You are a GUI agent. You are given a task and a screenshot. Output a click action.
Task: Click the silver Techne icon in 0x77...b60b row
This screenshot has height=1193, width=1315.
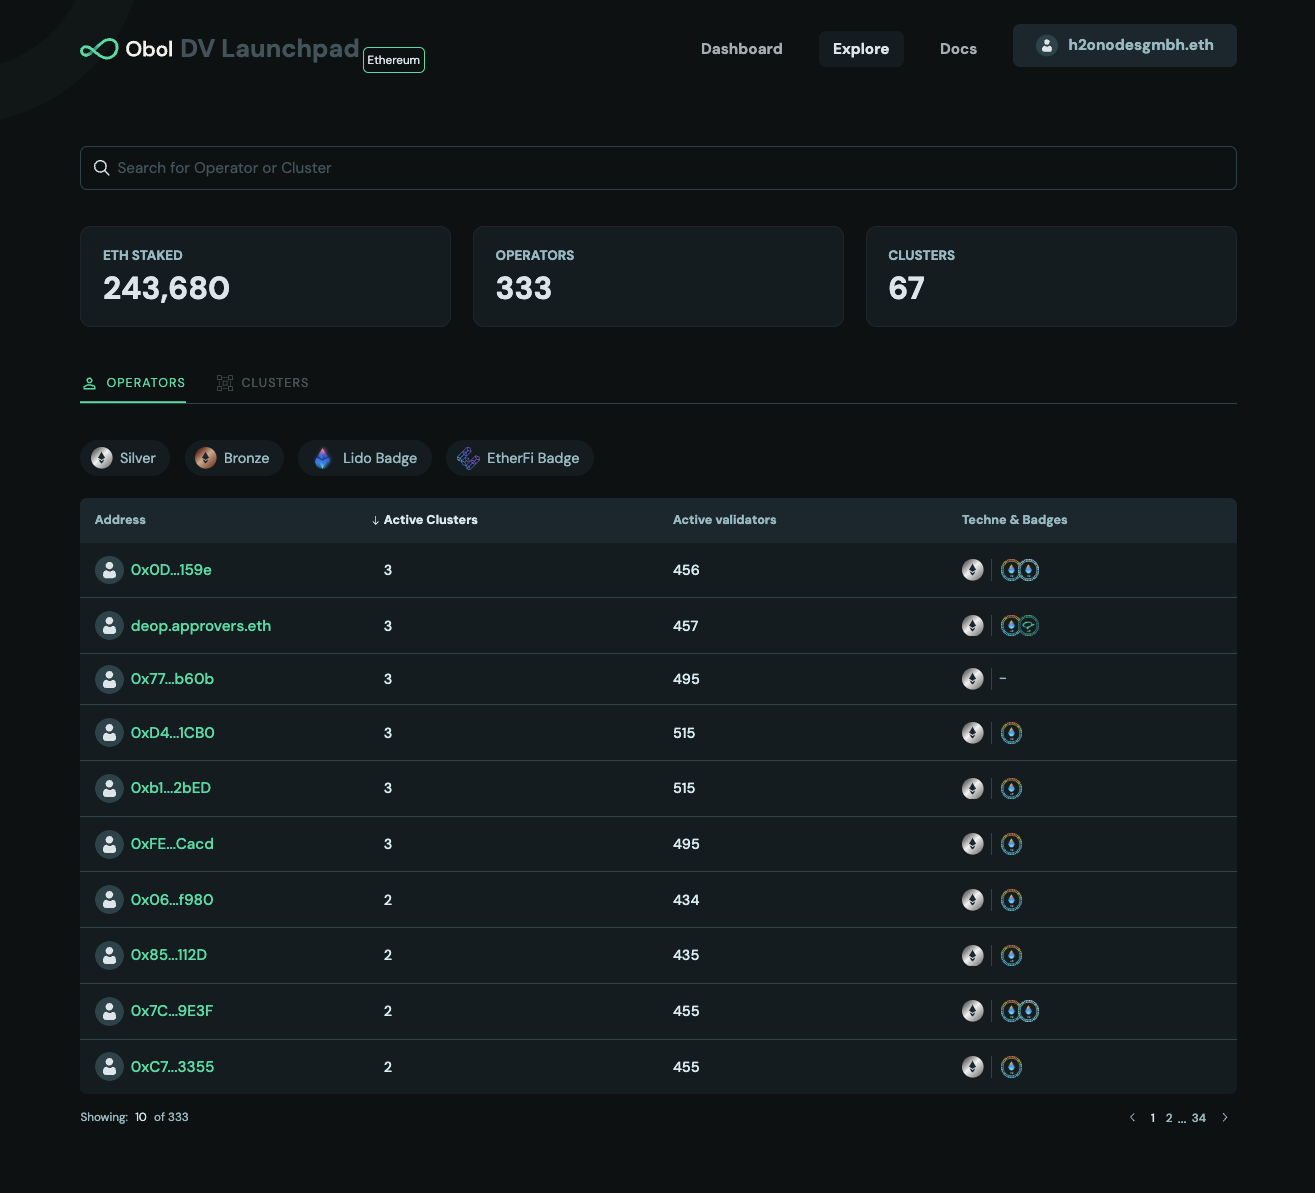pos(973,679)
